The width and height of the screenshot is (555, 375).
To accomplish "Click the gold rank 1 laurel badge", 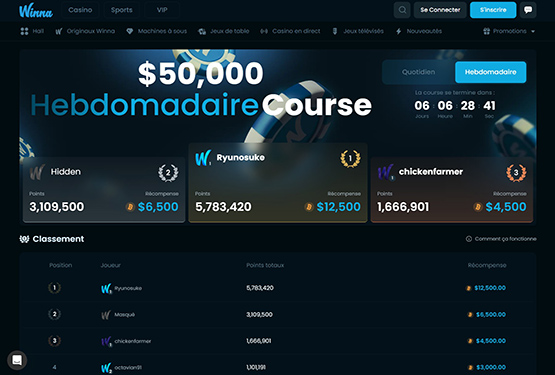I will (x=350, y=158).
